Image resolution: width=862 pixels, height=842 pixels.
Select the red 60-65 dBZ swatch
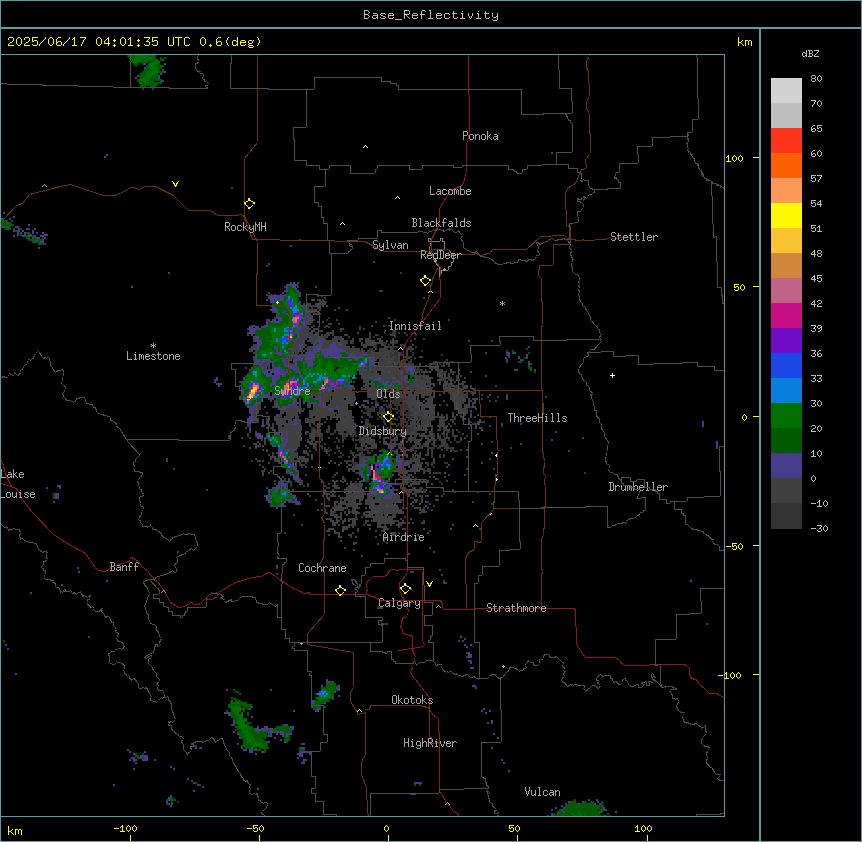[x=786, y=141]
